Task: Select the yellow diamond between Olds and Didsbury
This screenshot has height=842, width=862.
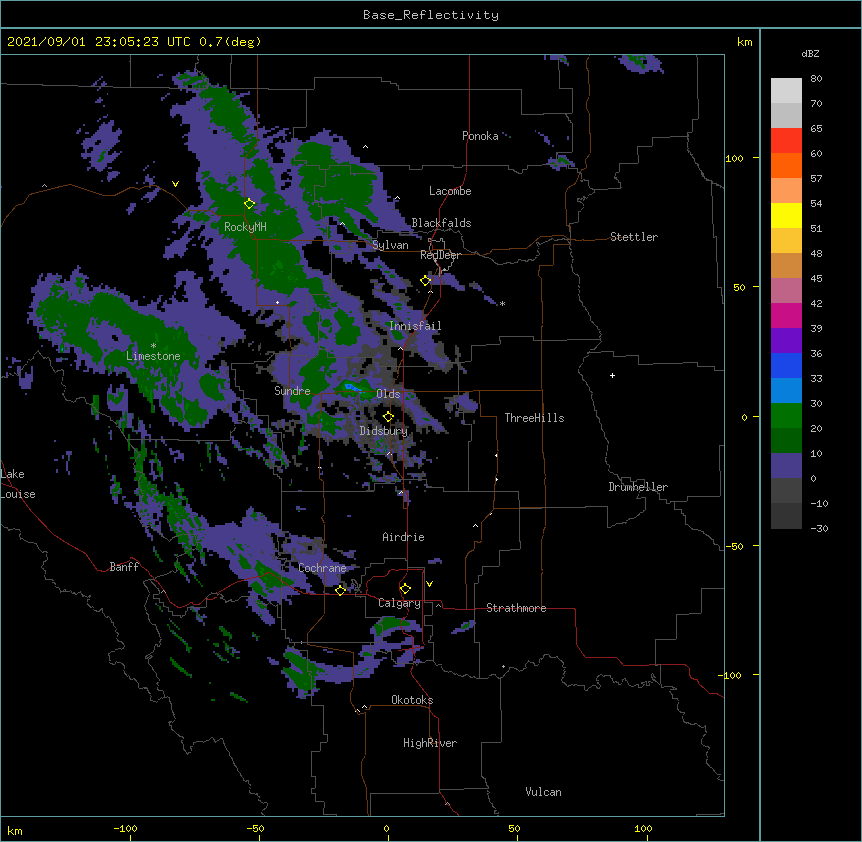Action: click(x=388, y=417)
